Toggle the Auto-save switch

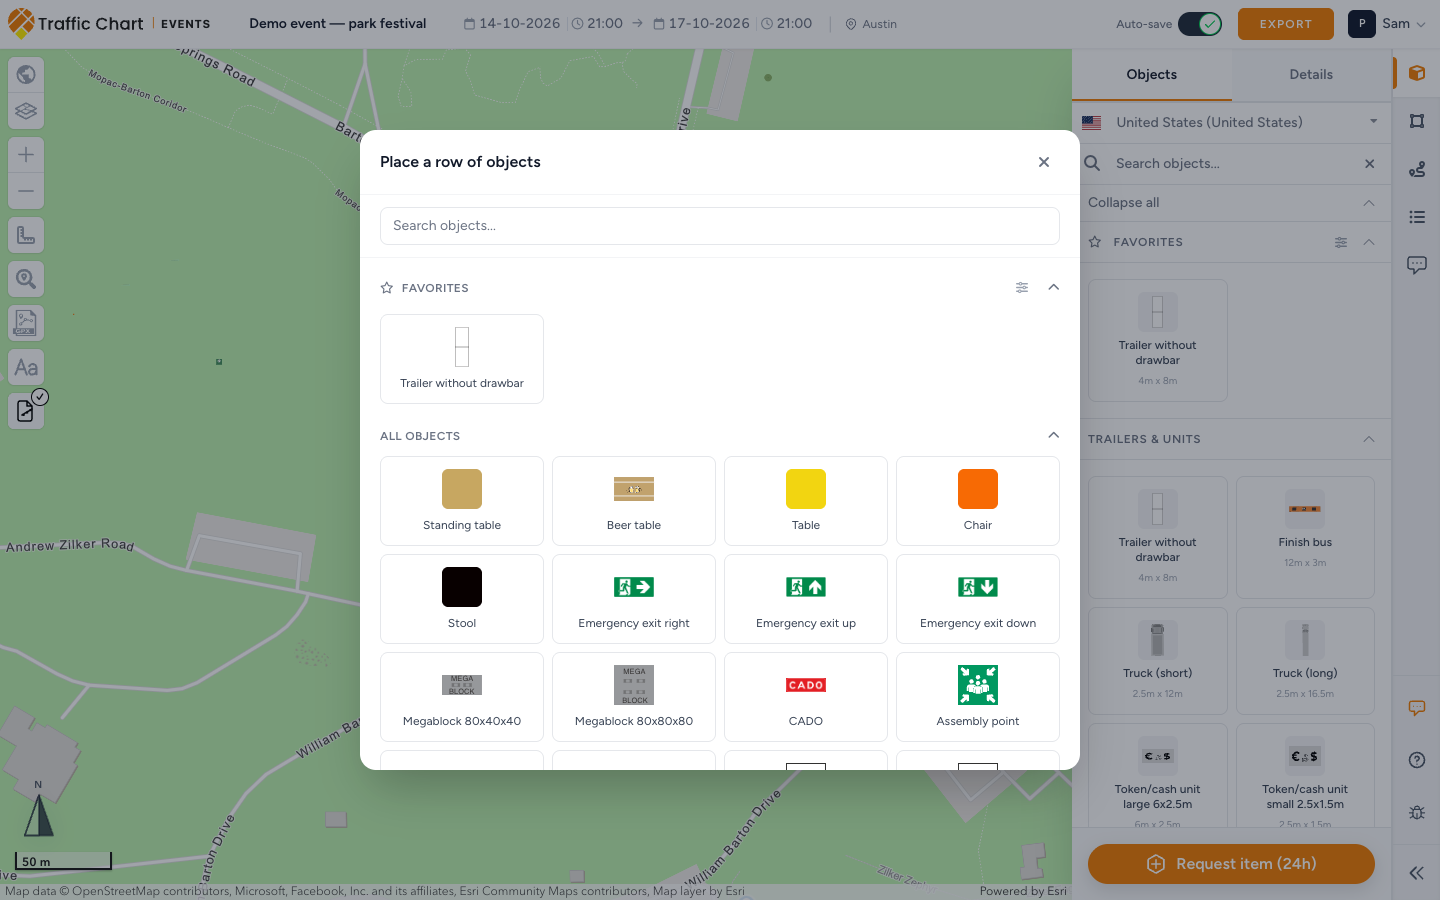coord(1200,24)
